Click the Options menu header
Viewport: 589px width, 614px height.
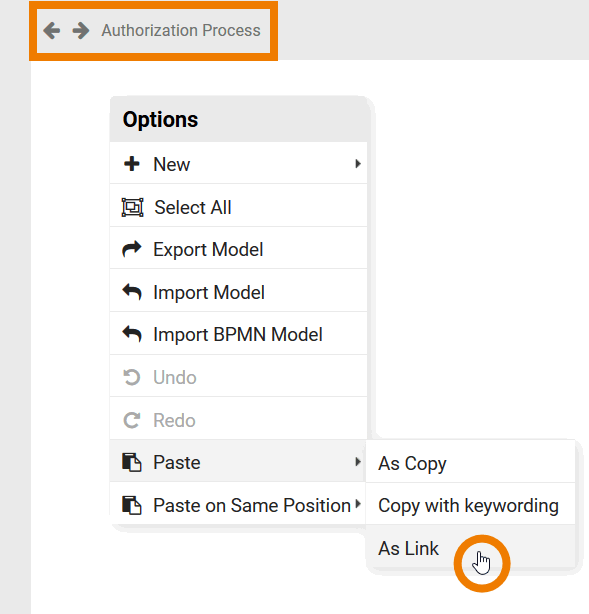tap(238, 119)
